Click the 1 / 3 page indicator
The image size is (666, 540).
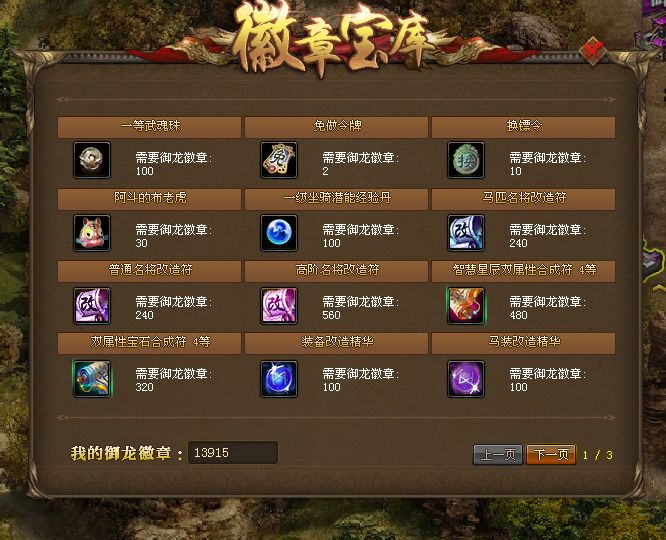tap(598, 455)
